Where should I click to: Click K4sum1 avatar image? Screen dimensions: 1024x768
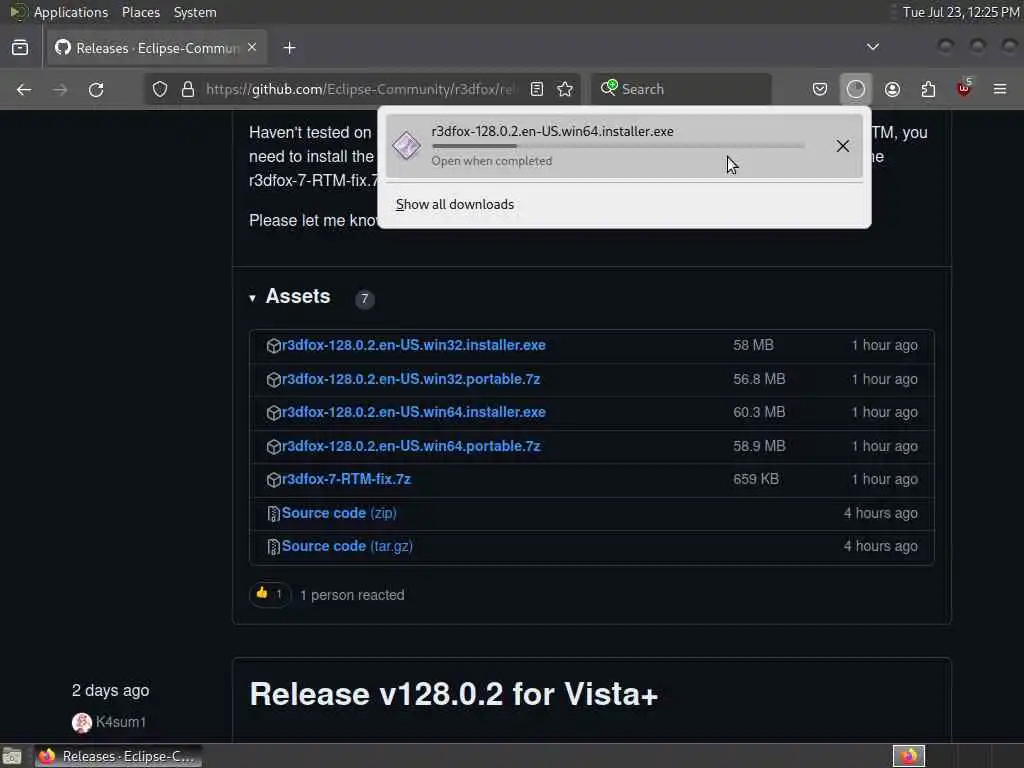(82, 722)
